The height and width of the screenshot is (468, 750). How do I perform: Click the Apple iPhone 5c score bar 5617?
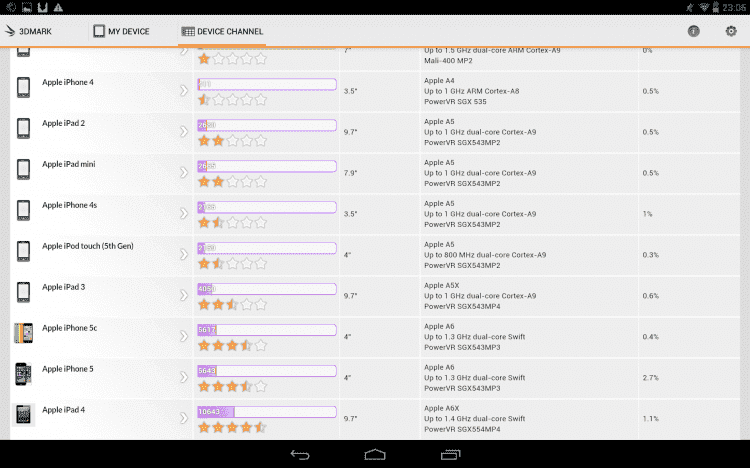click(267, 330)
